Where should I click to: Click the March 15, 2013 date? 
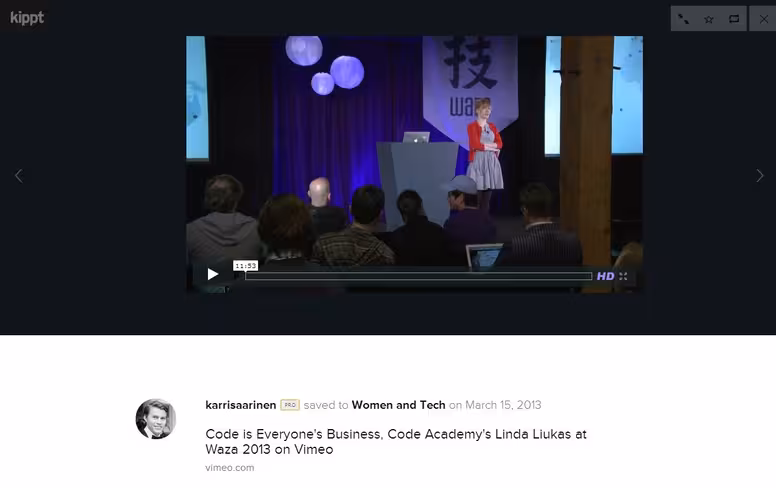503,405
